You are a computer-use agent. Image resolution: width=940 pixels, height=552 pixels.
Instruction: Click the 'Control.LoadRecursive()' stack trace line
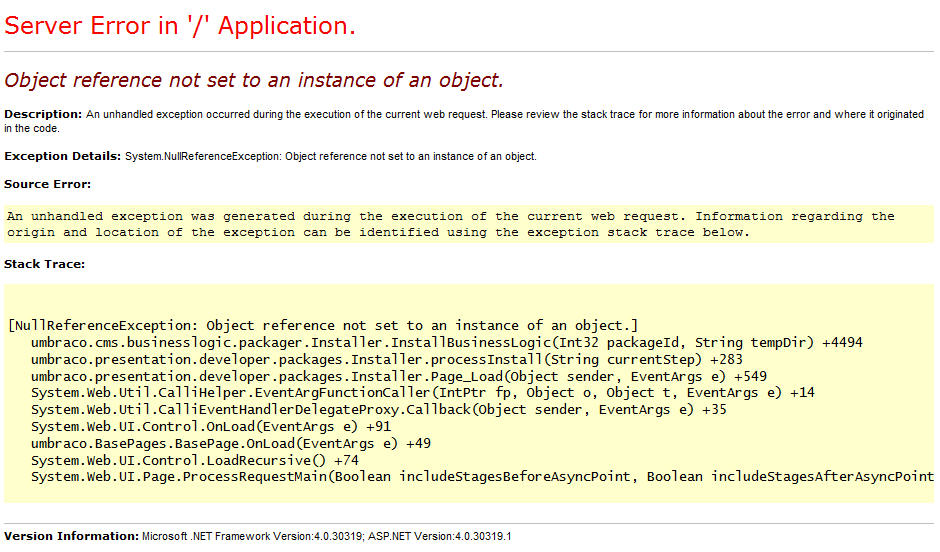click(194, 460)
